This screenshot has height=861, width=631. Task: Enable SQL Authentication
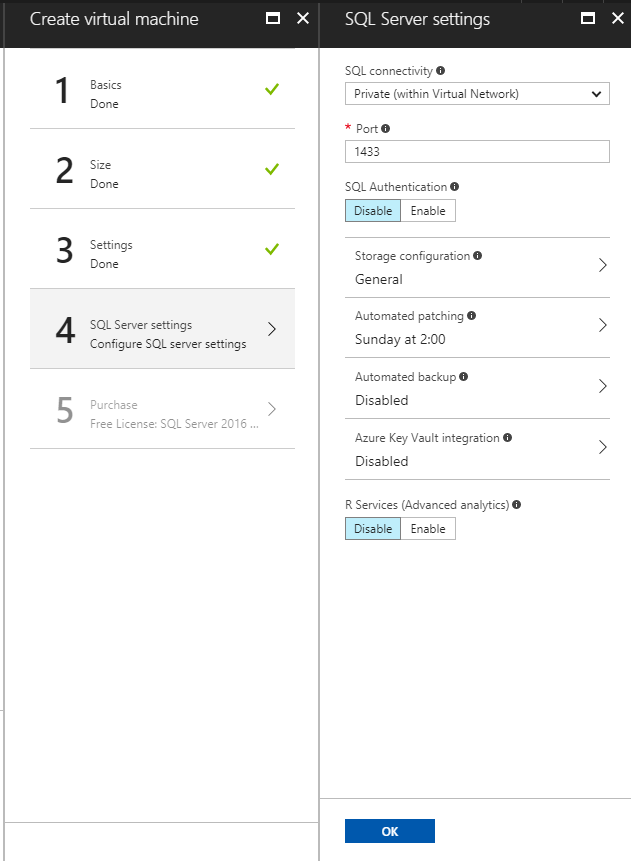[x=428, y=210]
